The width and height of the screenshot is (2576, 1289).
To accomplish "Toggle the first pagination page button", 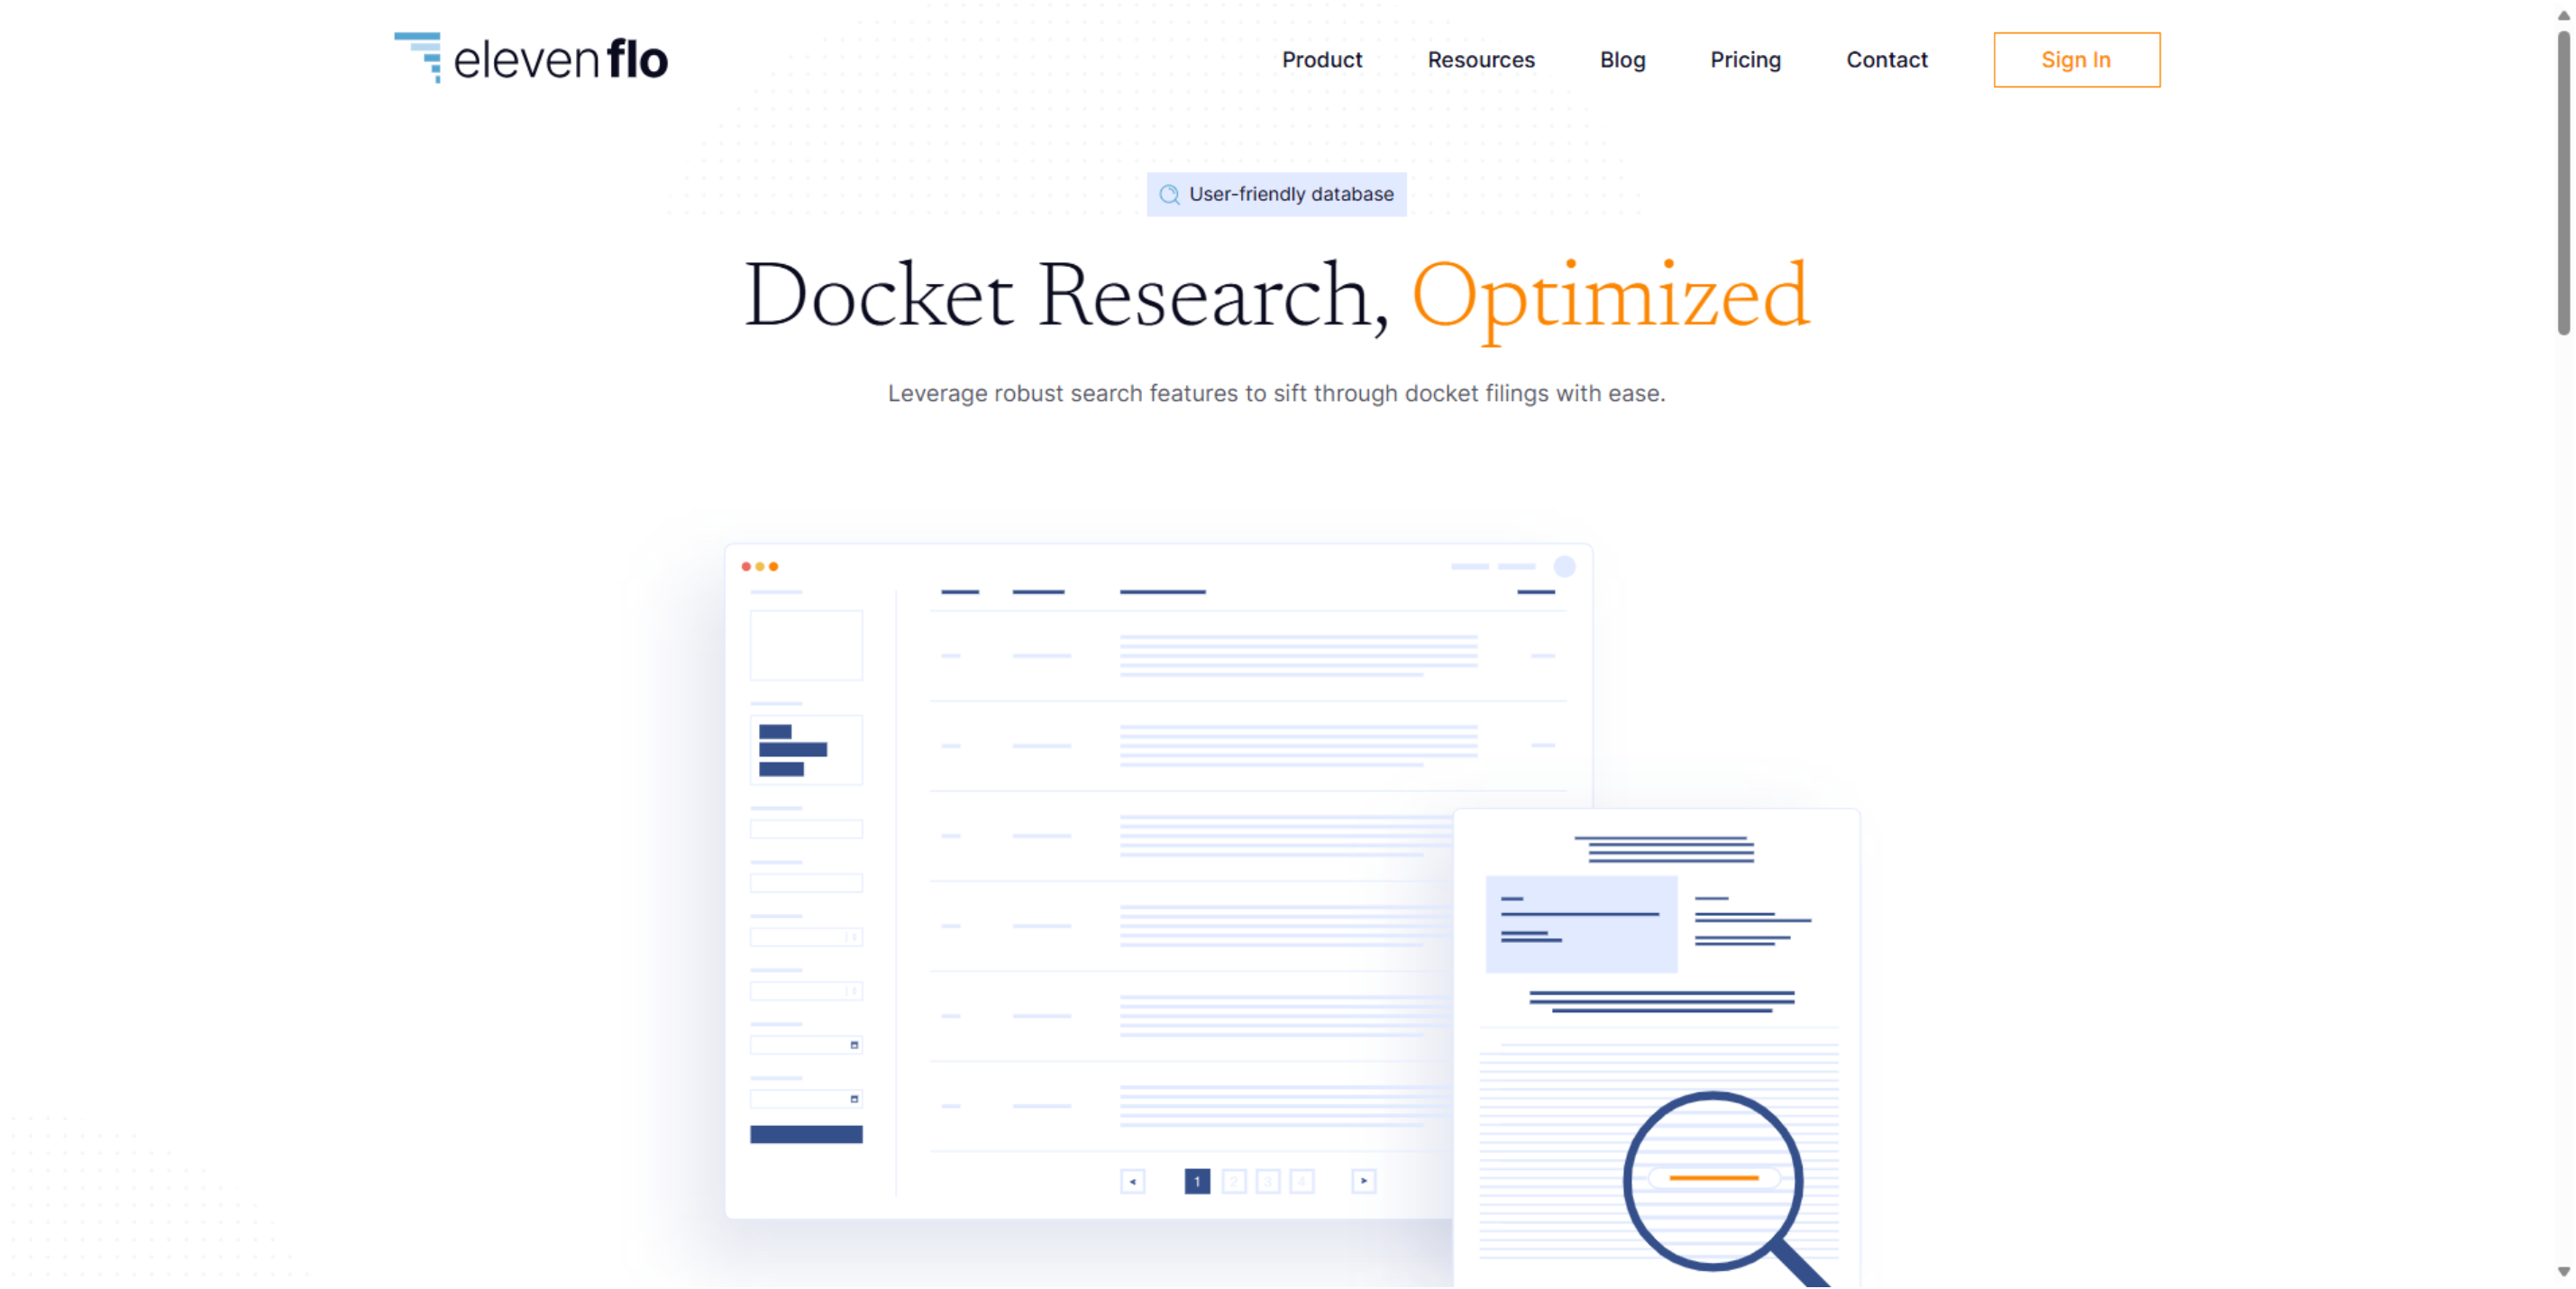I will [1197, 1181].
